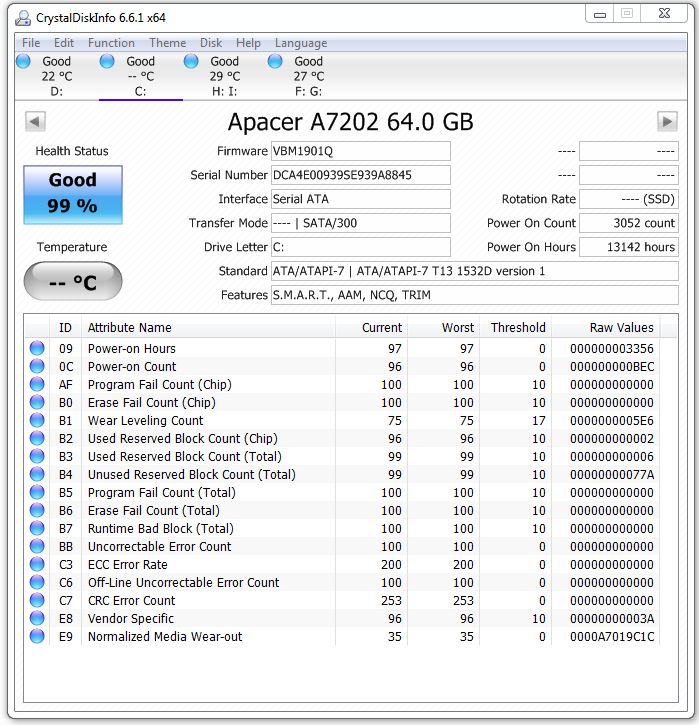Image resolution: width=699 pixels, height=725 pixels.
Task: Select the D: disk status orb
Action: click(23, 61)
